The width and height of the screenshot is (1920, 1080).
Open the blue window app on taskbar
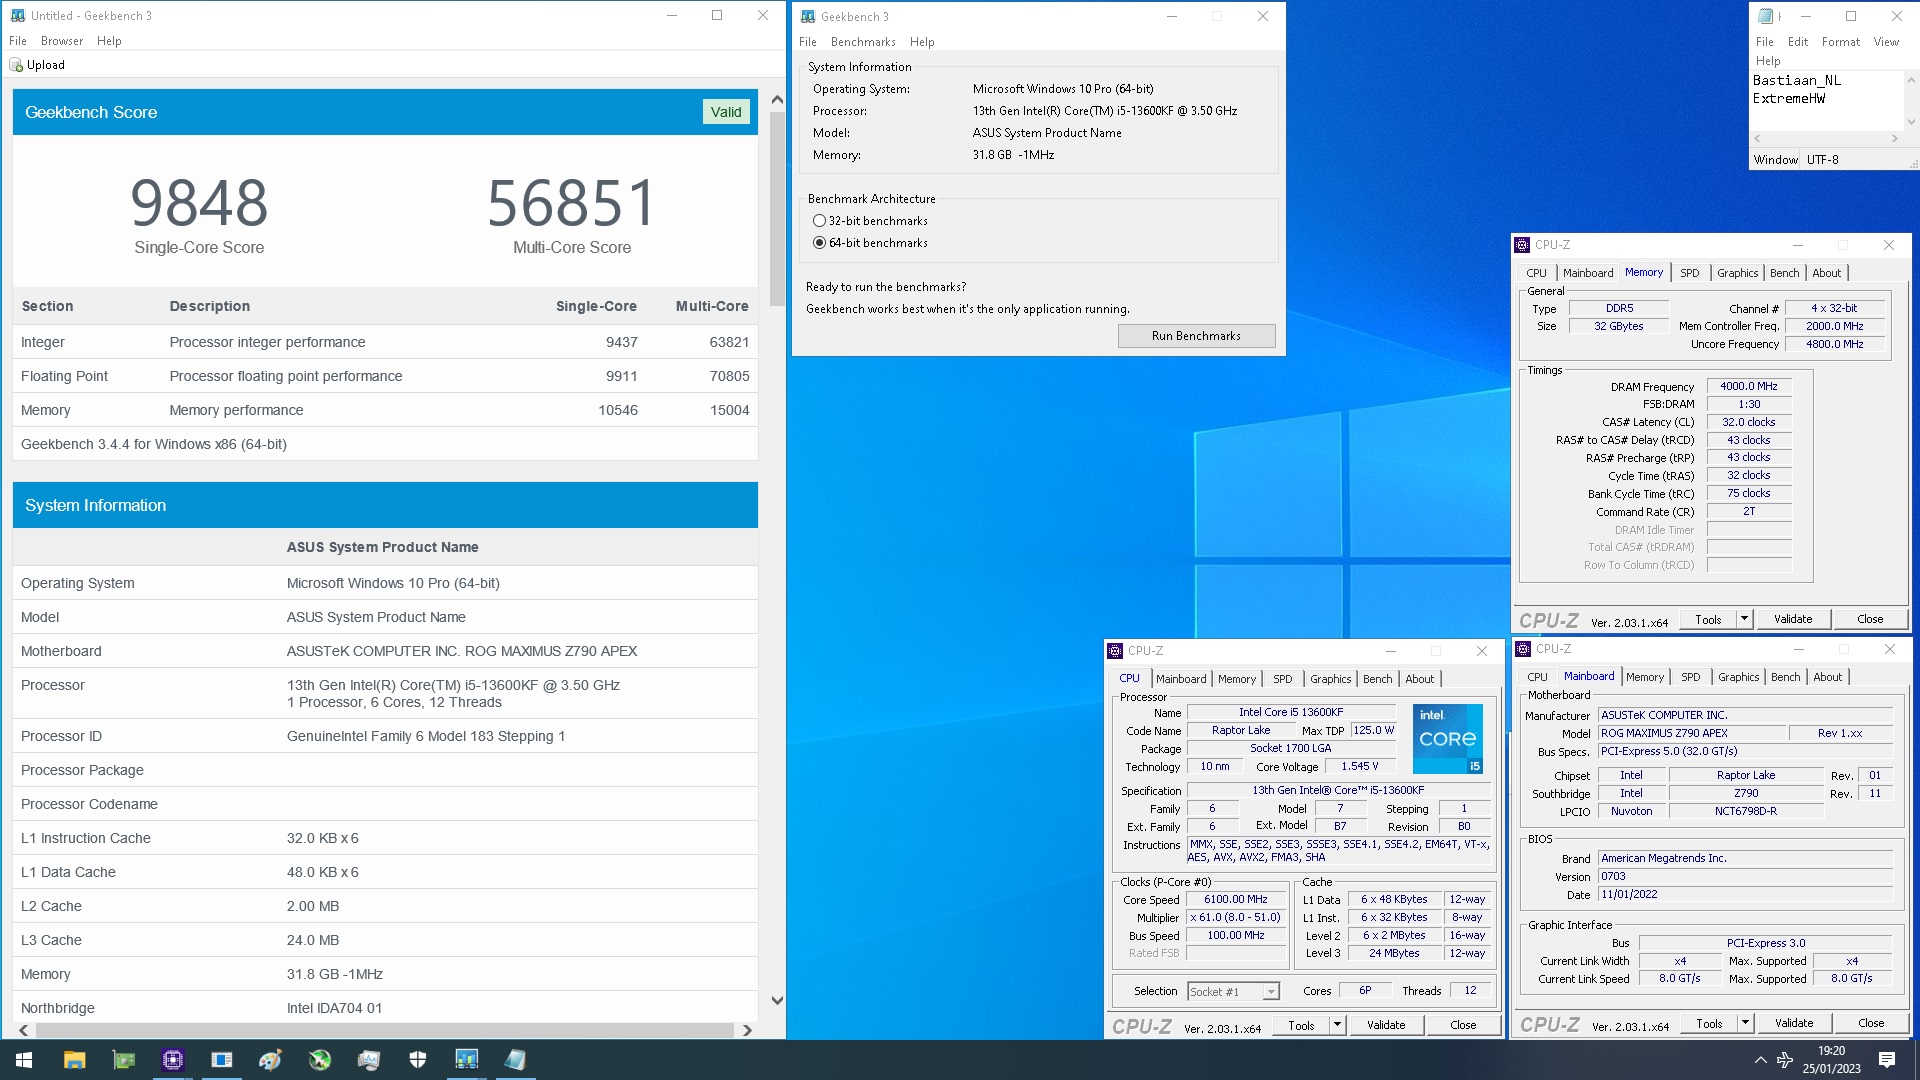(221, 1060)
